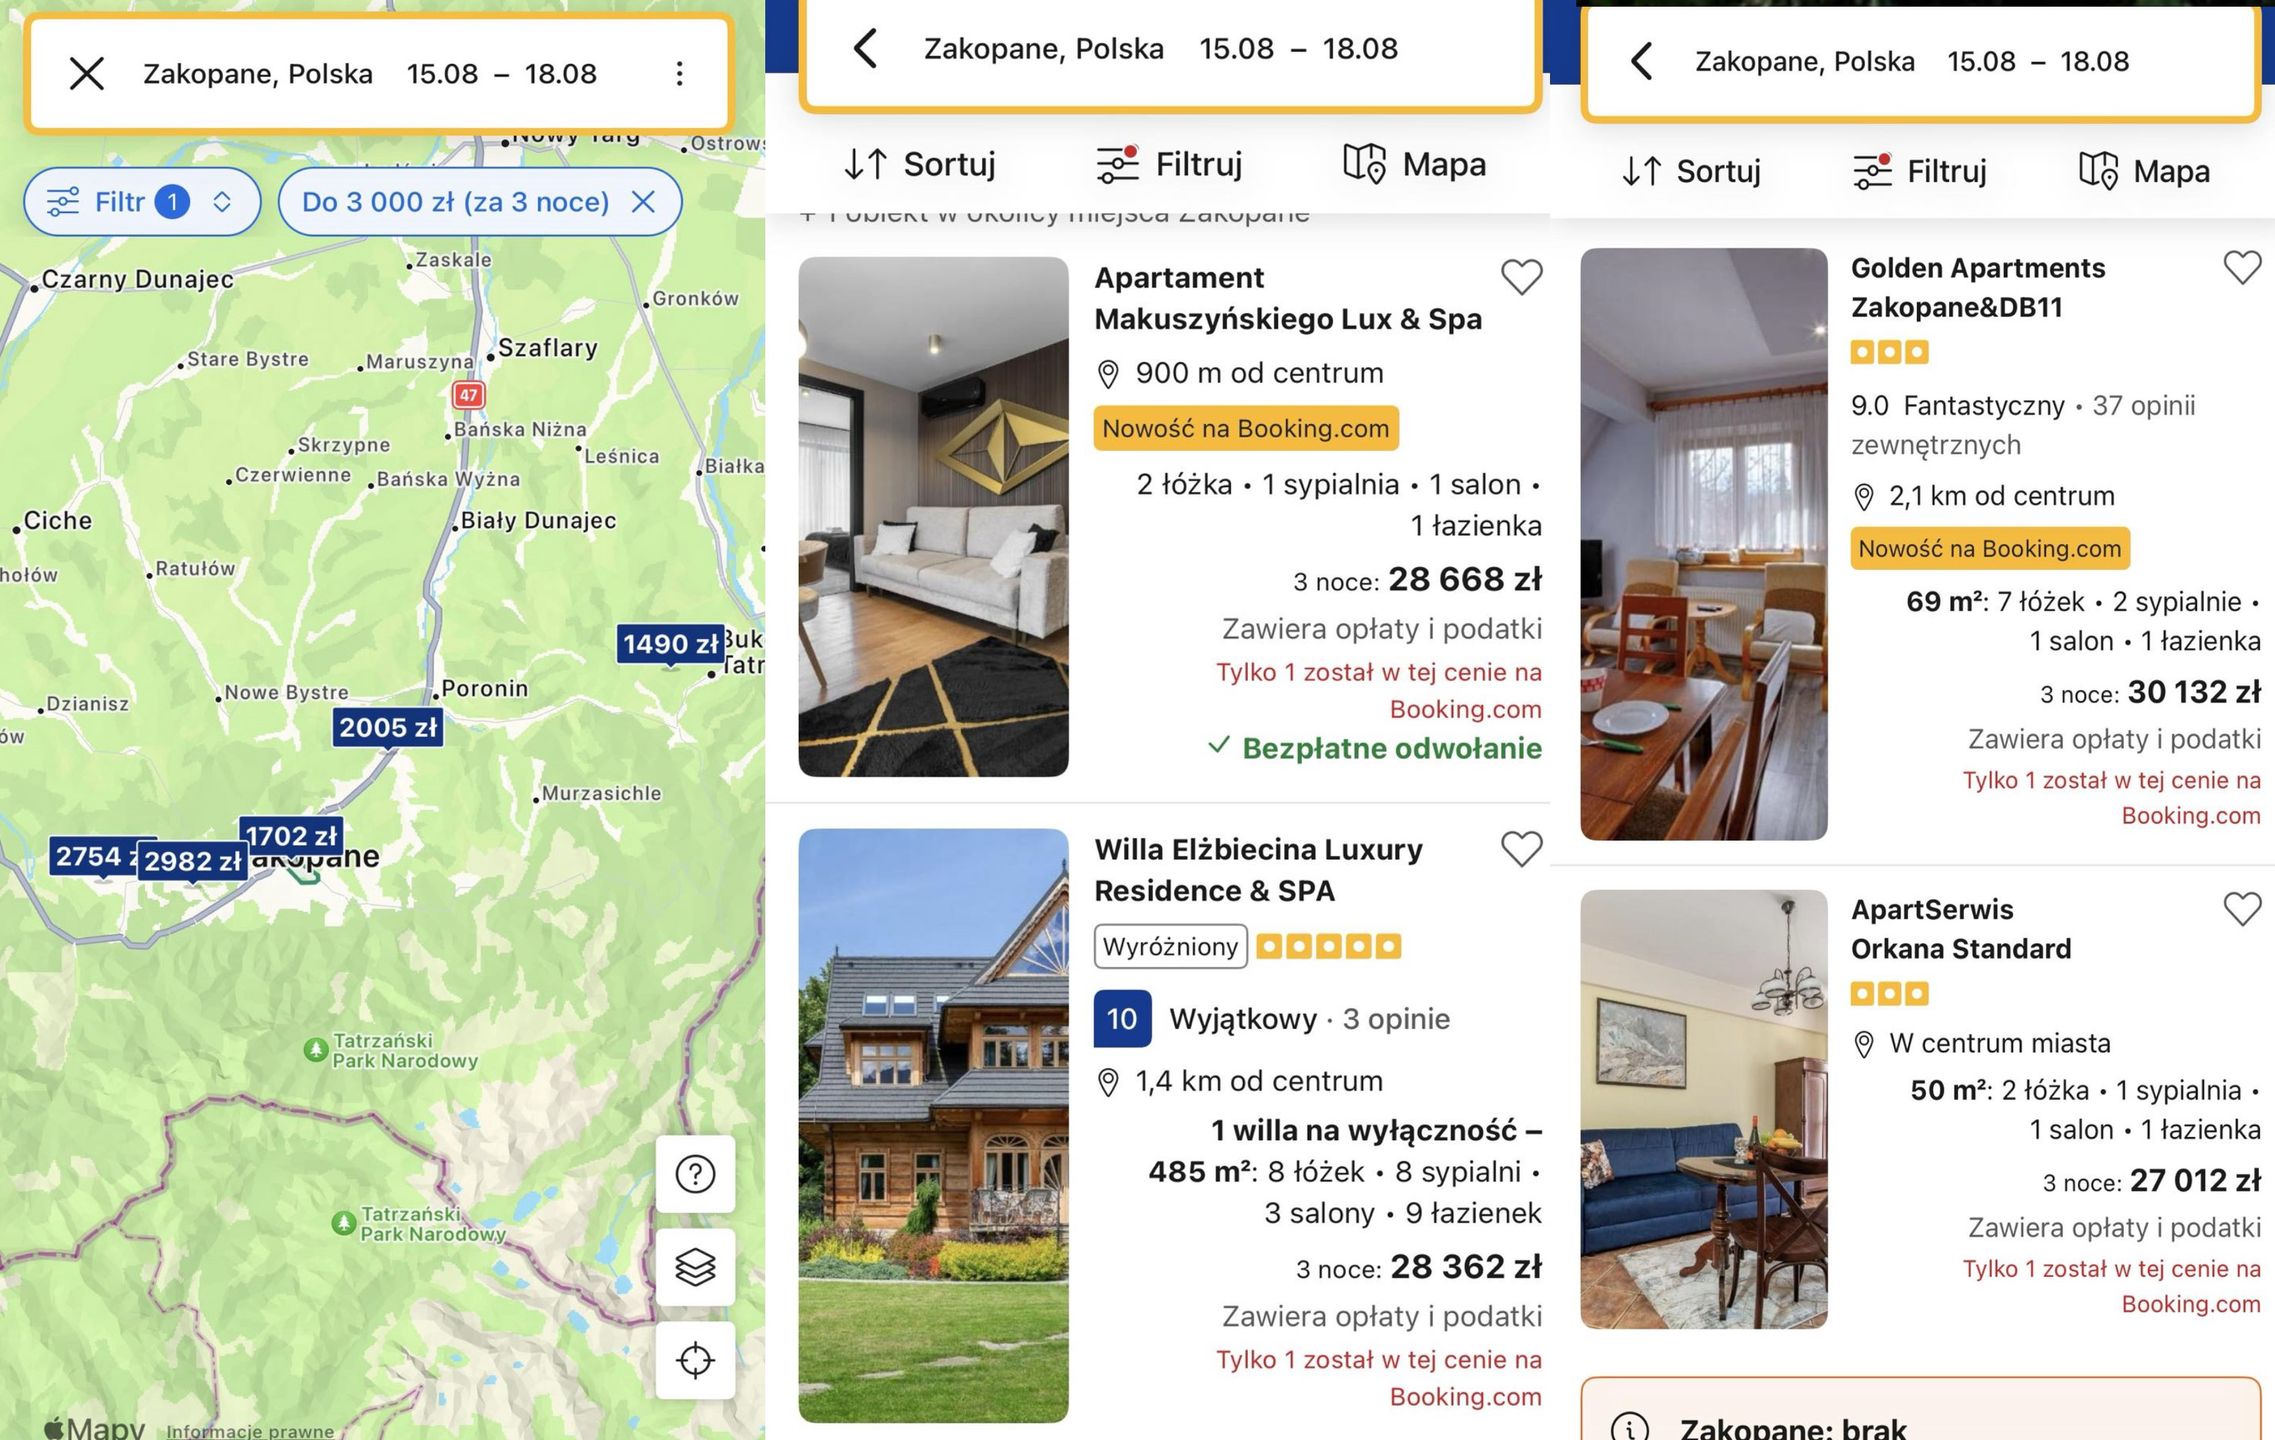Open the map help question mark button
This screenshot has height=1440, width=2275.
pyautogui.click(x=695, y=1173)
